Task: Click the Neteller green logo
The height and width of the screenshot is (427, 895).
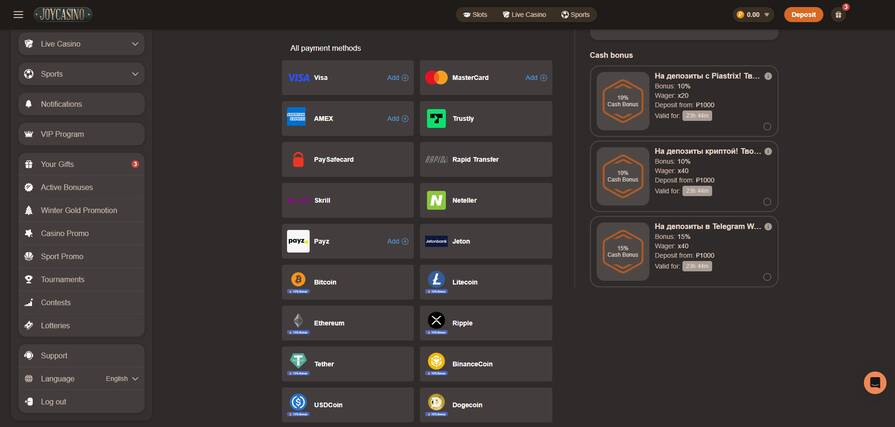Action: [x=436, y=200]
